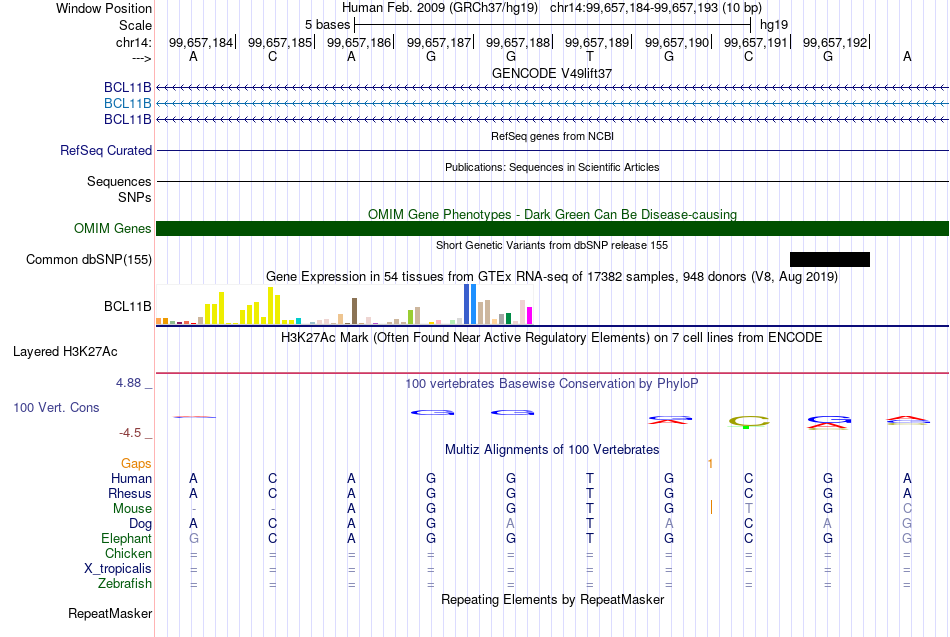Viewport: 950px width, 637px height.
Task: Click the red A conservation logo at far right
Action: [x=907, y=420]
